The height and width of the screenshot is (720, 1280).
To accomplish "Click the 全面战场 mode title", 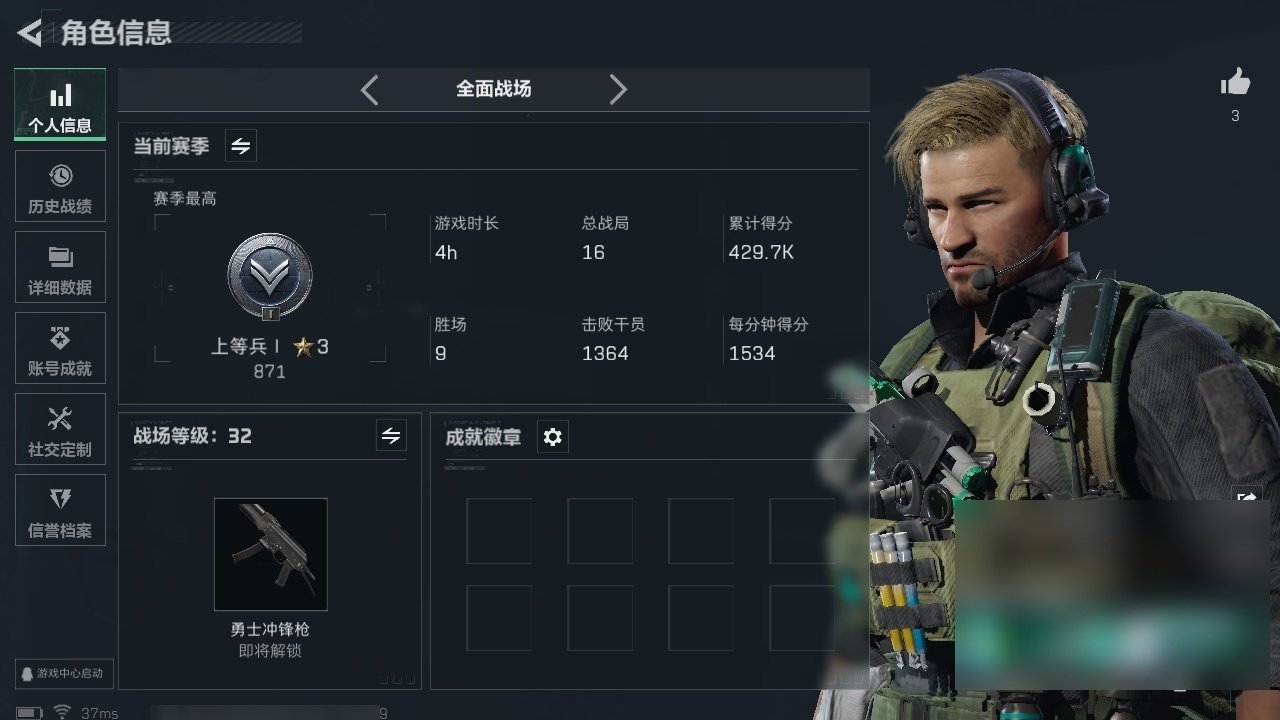I will pos(493,89).
